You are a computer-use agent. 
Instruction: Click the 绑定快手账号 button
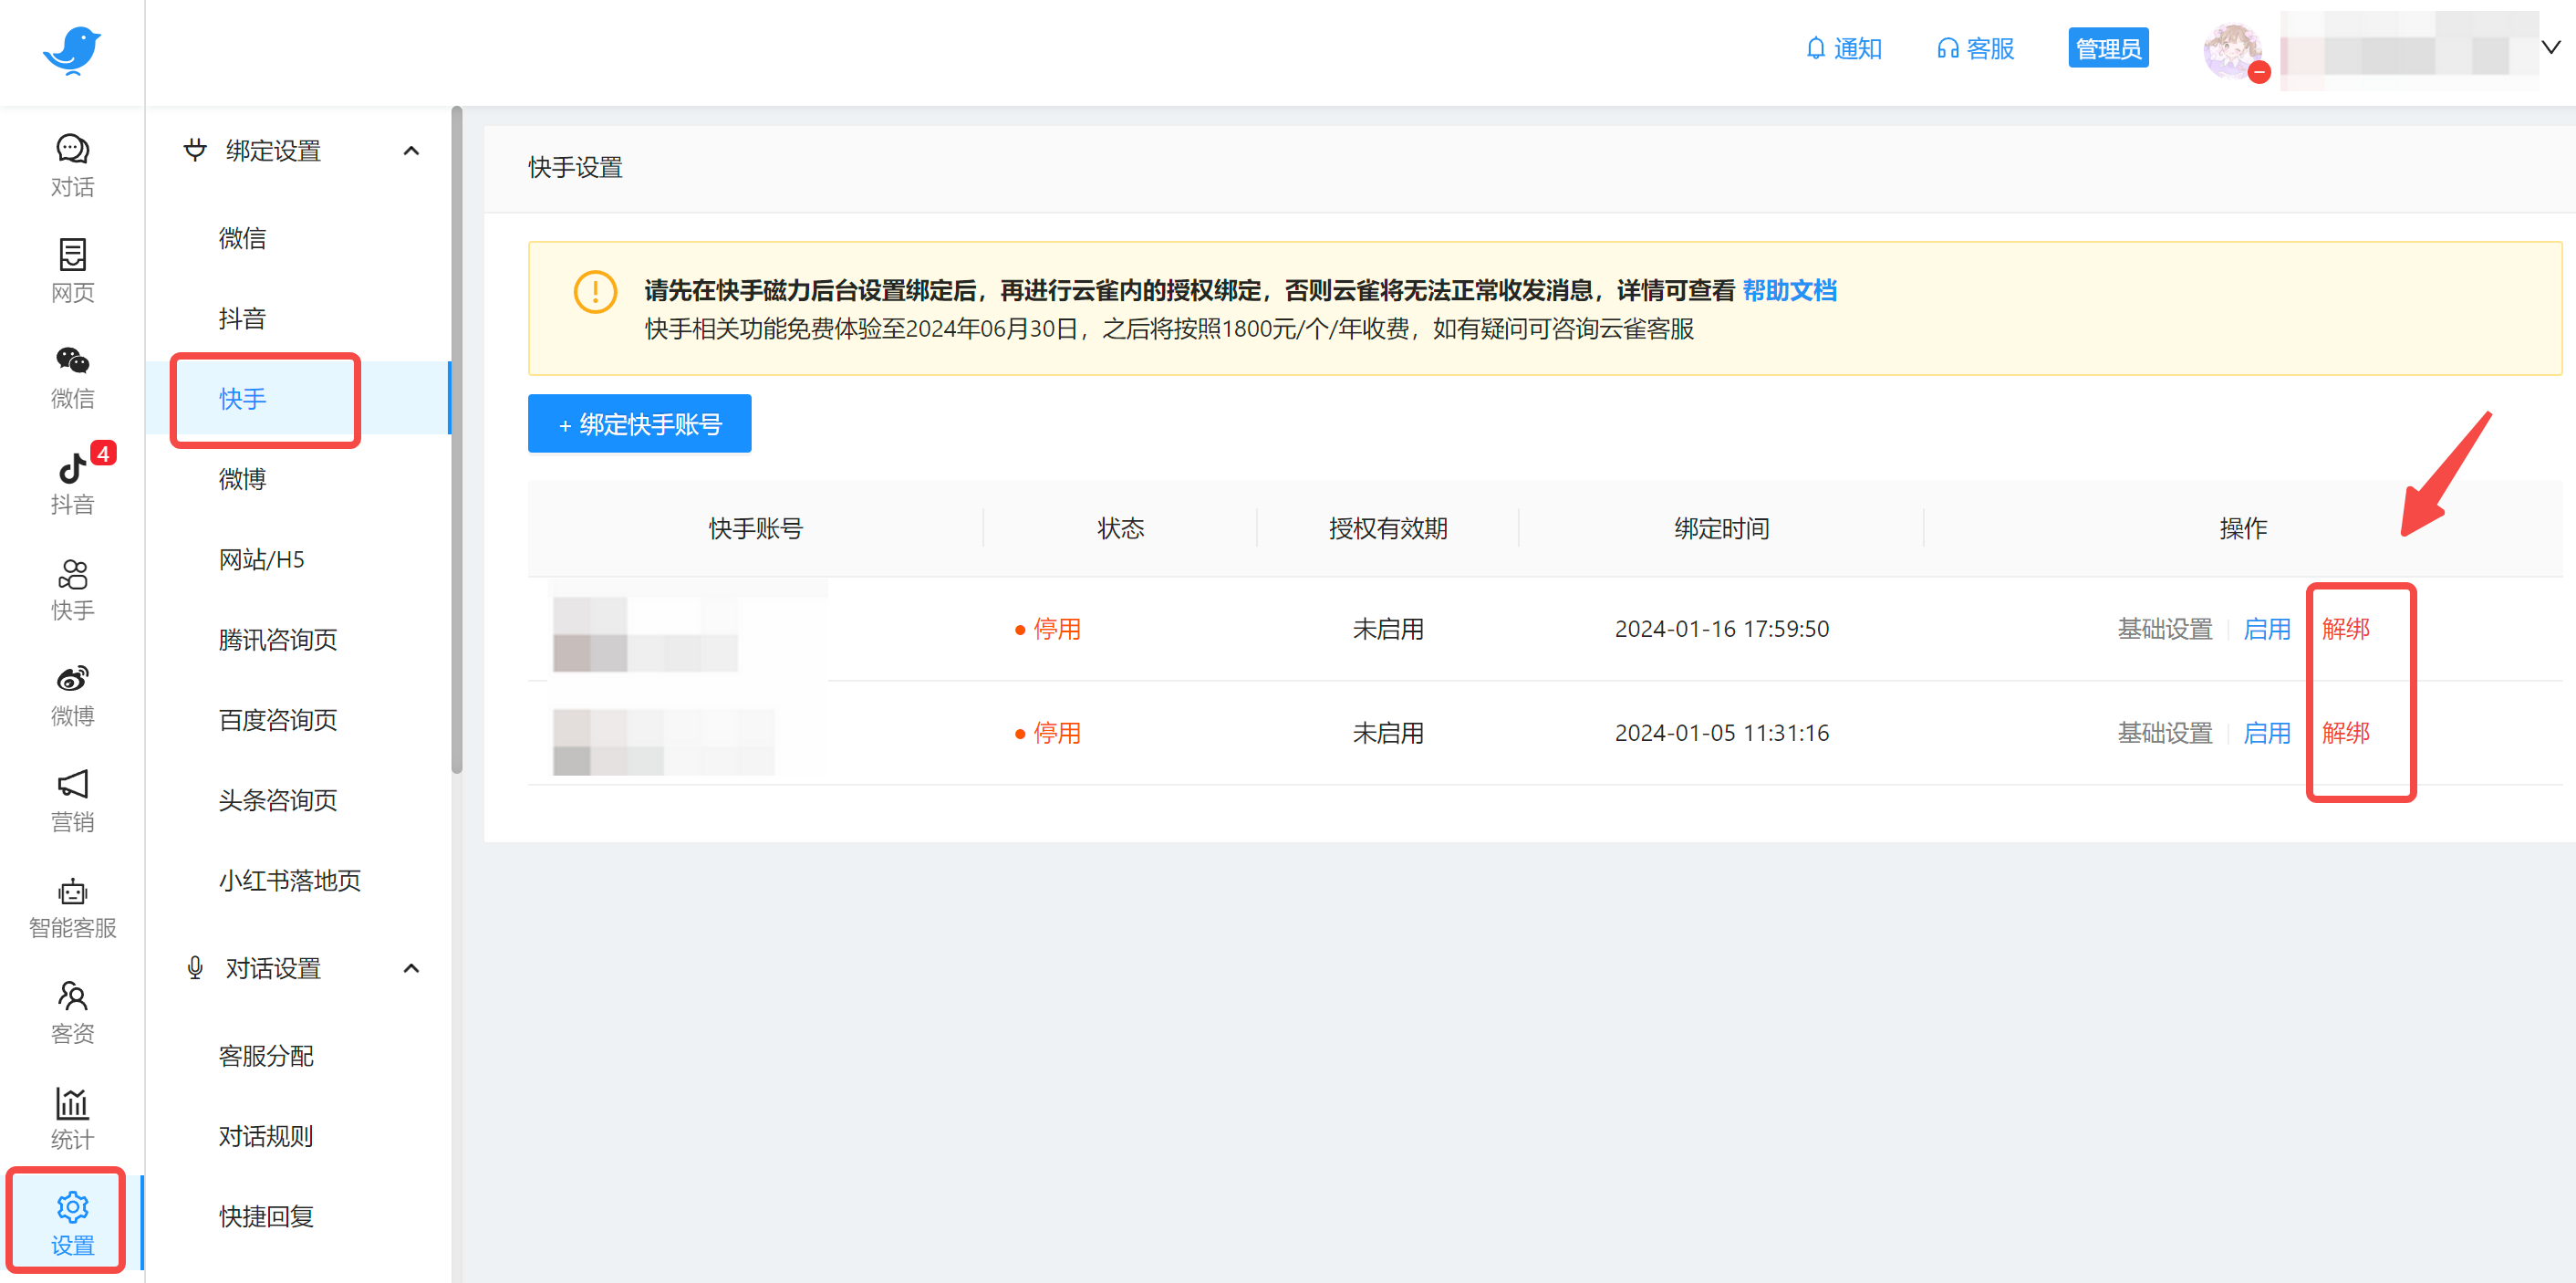[x=639, y=423]
